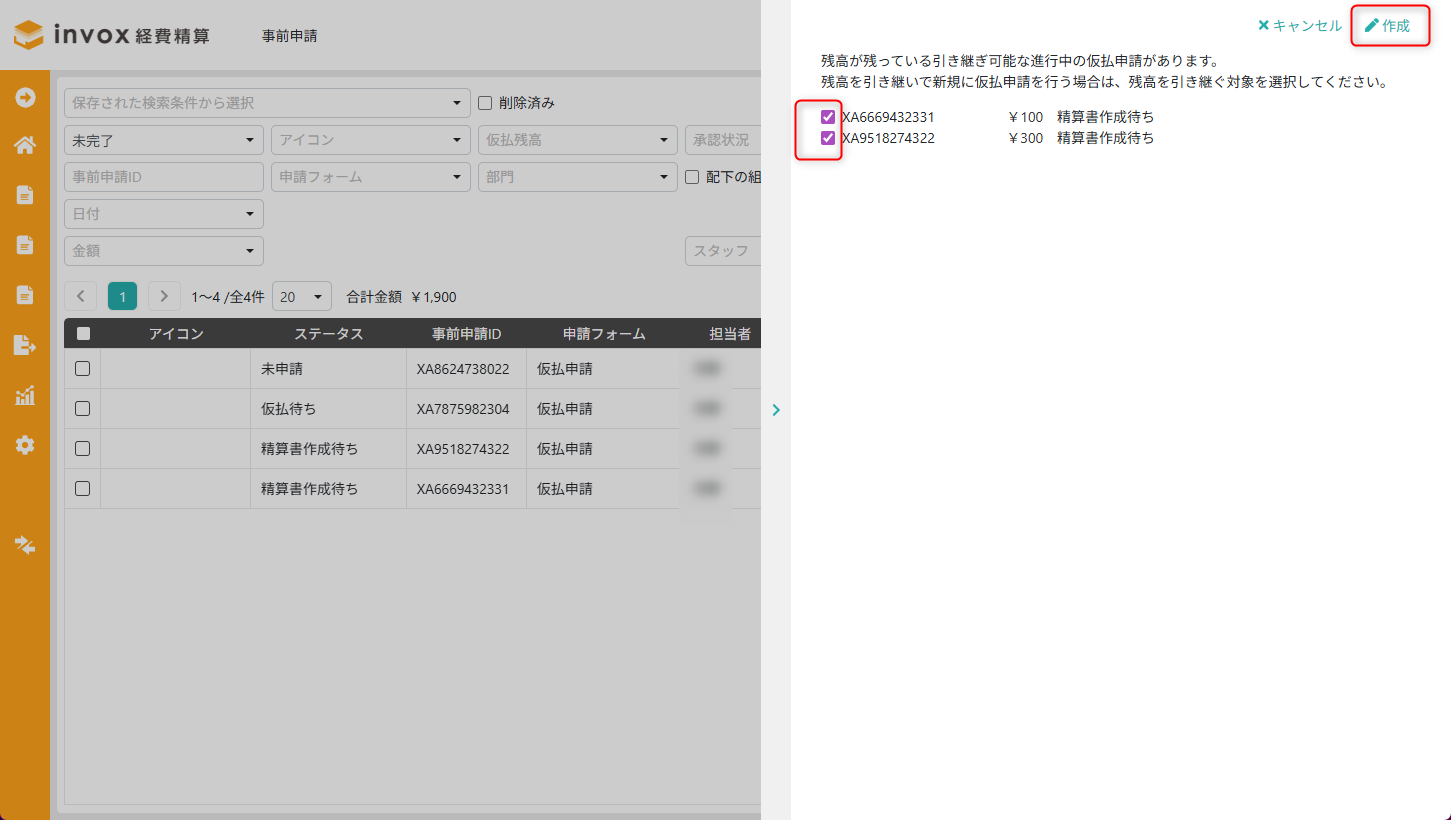Expand the sidebar with the arrow circle icon
Viewport: 1451px width, 820px height.
[x=25, y=97]
